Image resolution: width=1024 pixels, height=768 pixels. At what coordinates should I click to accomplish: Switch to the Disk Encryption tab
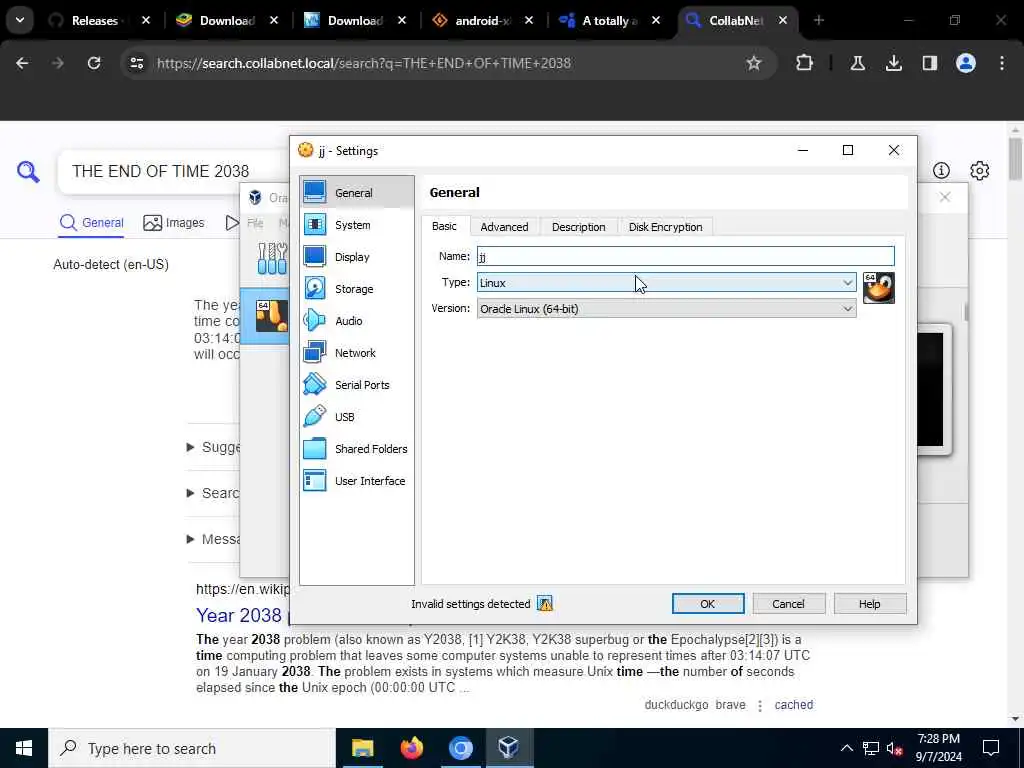coord(665,227)
